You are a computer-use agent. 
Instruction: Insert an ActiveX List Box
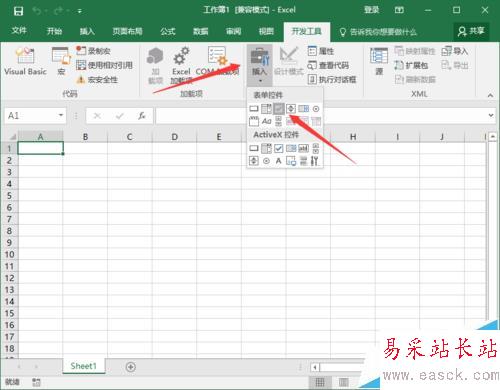click(x=291, y=148)
